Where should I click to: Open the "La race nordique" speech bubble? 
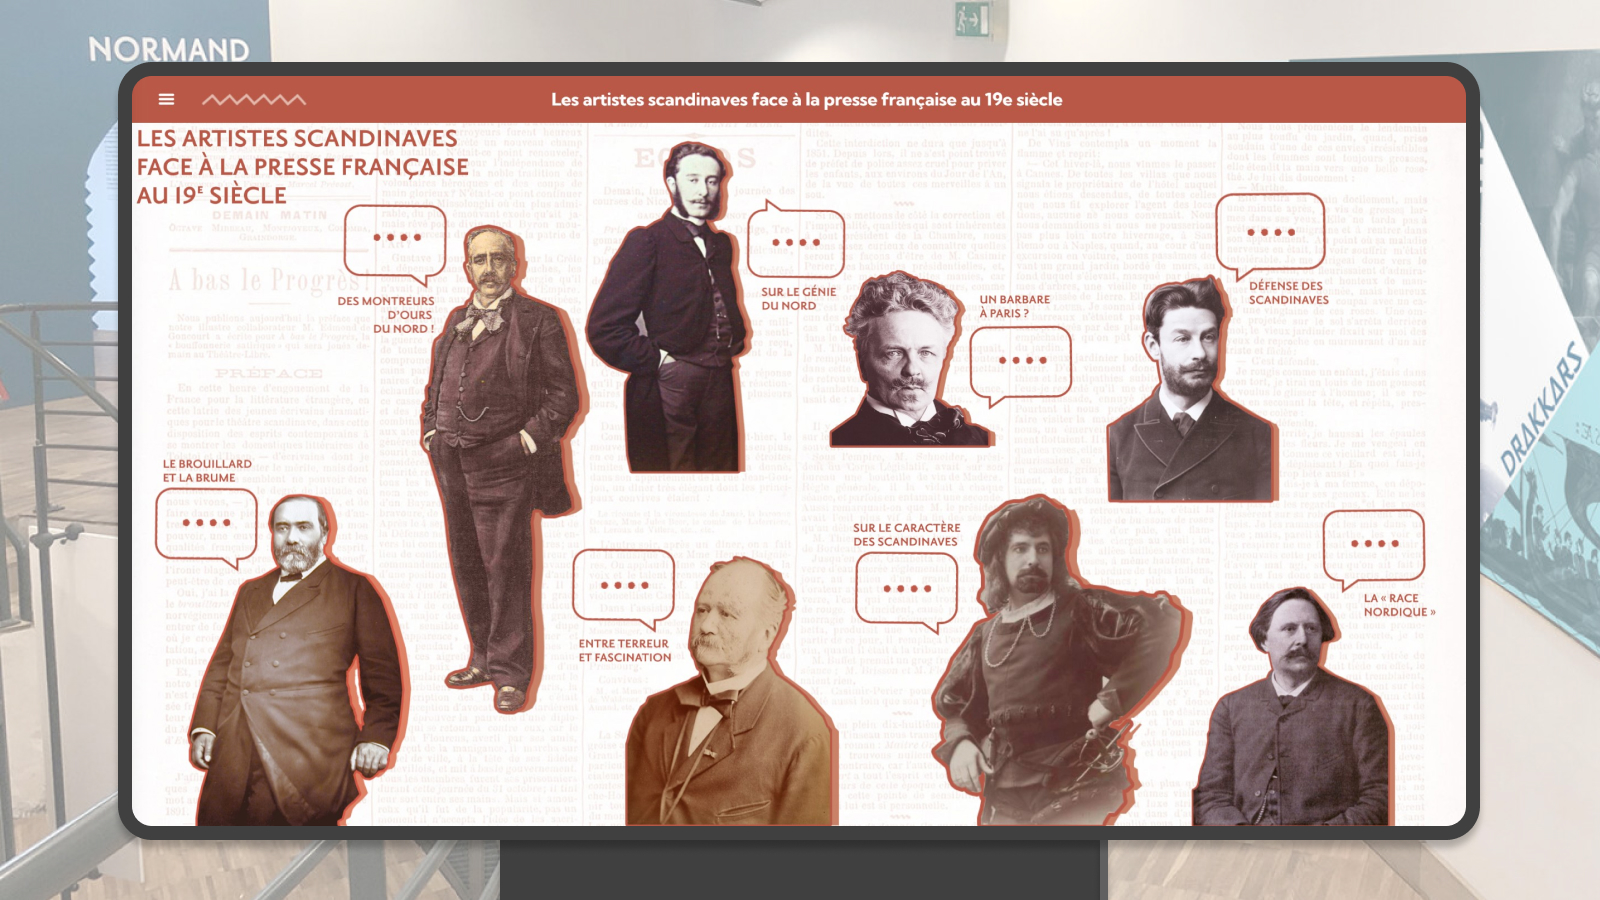pos(1374,546)
